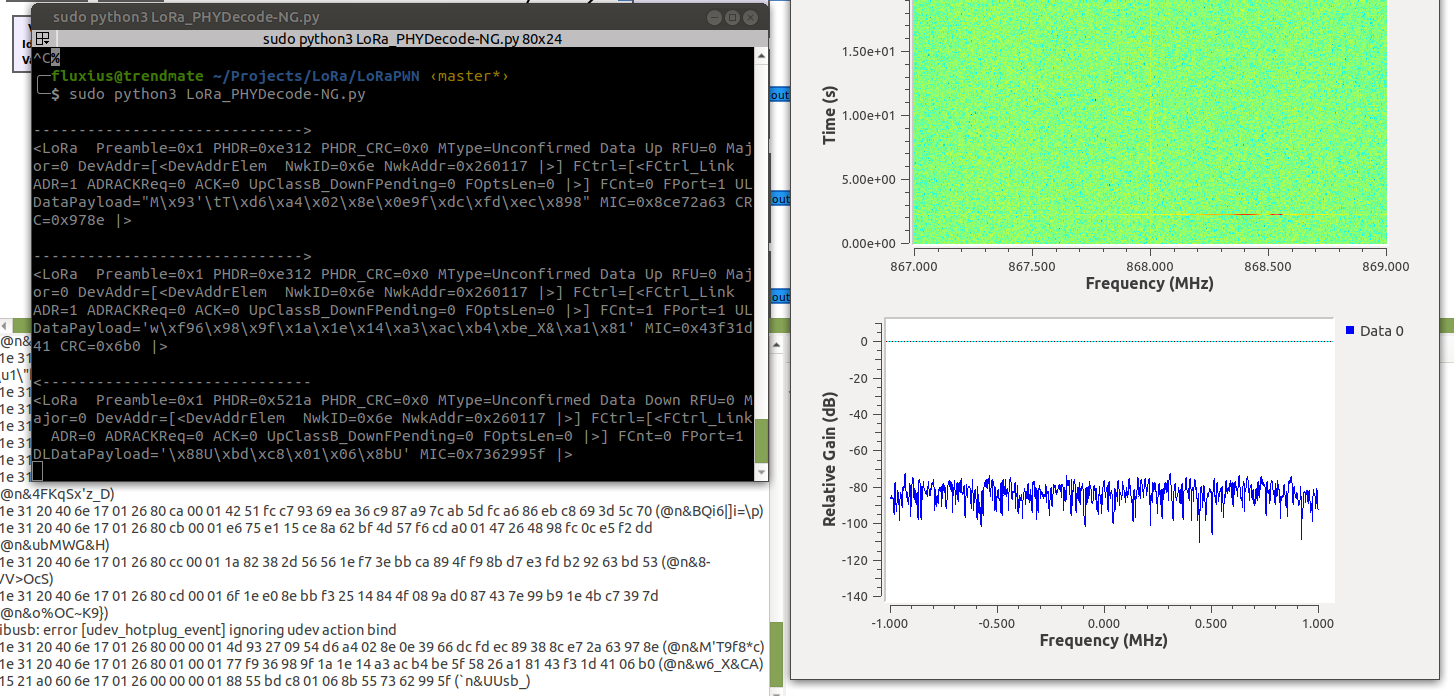The width and height of the screenshot is (1454, 696).
Task: Focus the terminal pane title strip showing 80x24
Action: tap(400, 39)
